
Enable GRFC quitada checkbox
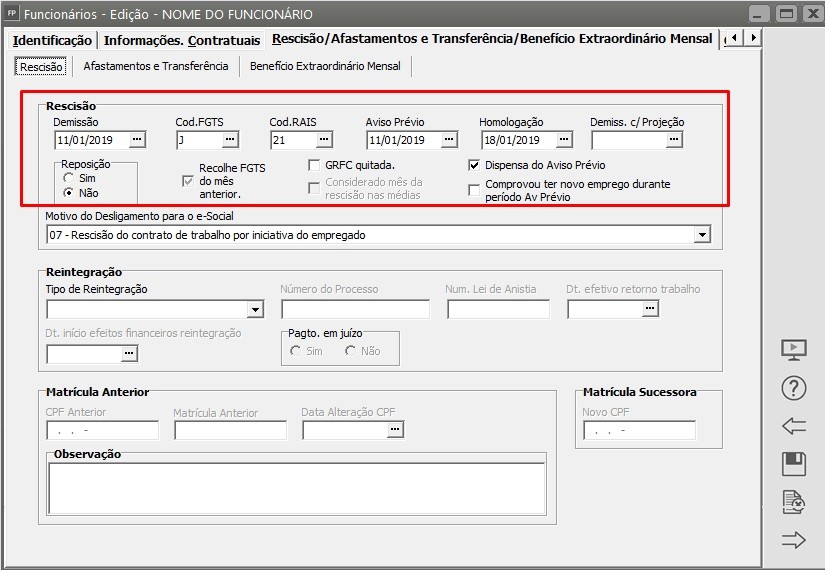[315, 165]
